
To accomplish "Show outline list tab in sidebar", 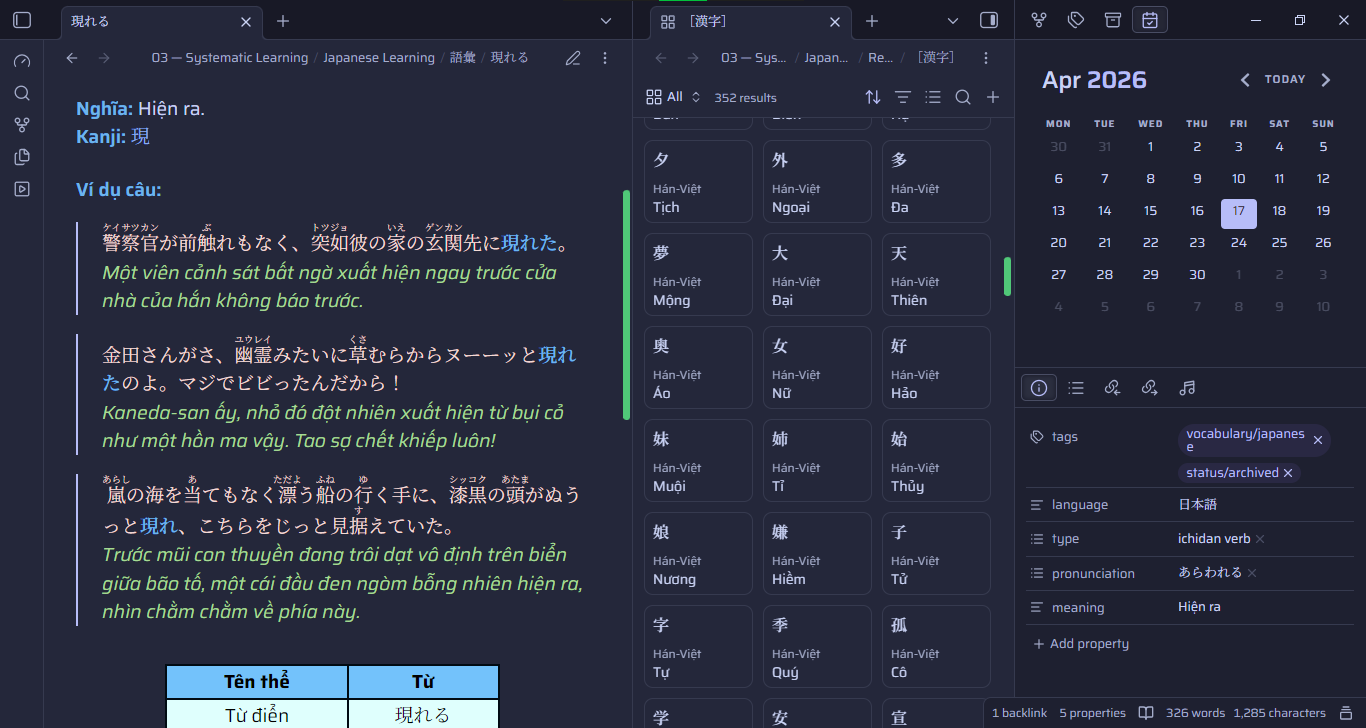I will tap(1076, 388).
